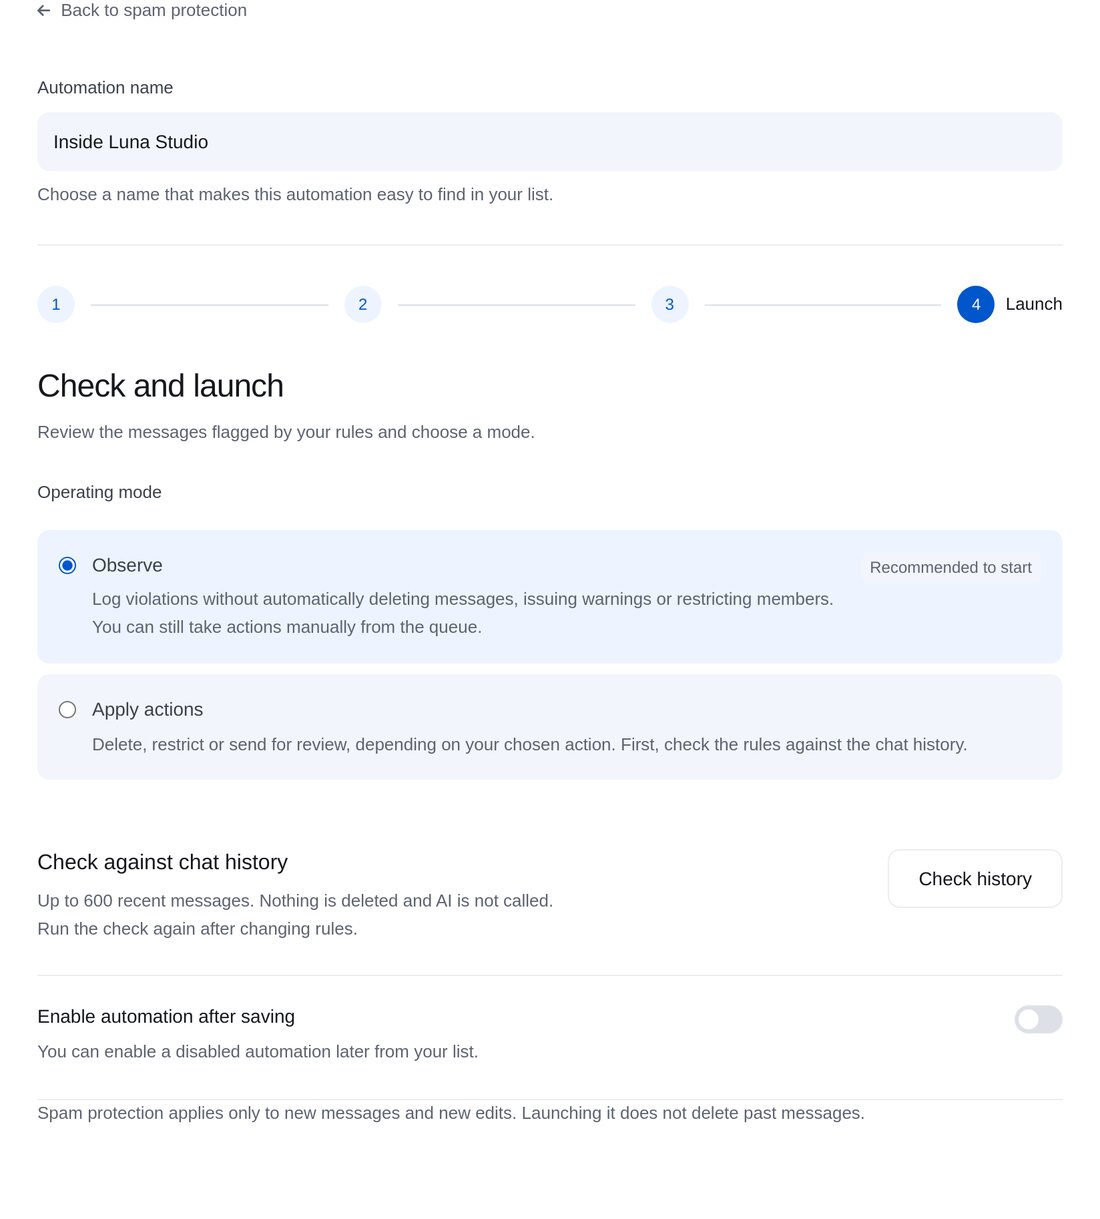The height and width of the screenshot is (1219, 1100).
Task: Click the Check and launch heading
Action: (x=161, y=386)
